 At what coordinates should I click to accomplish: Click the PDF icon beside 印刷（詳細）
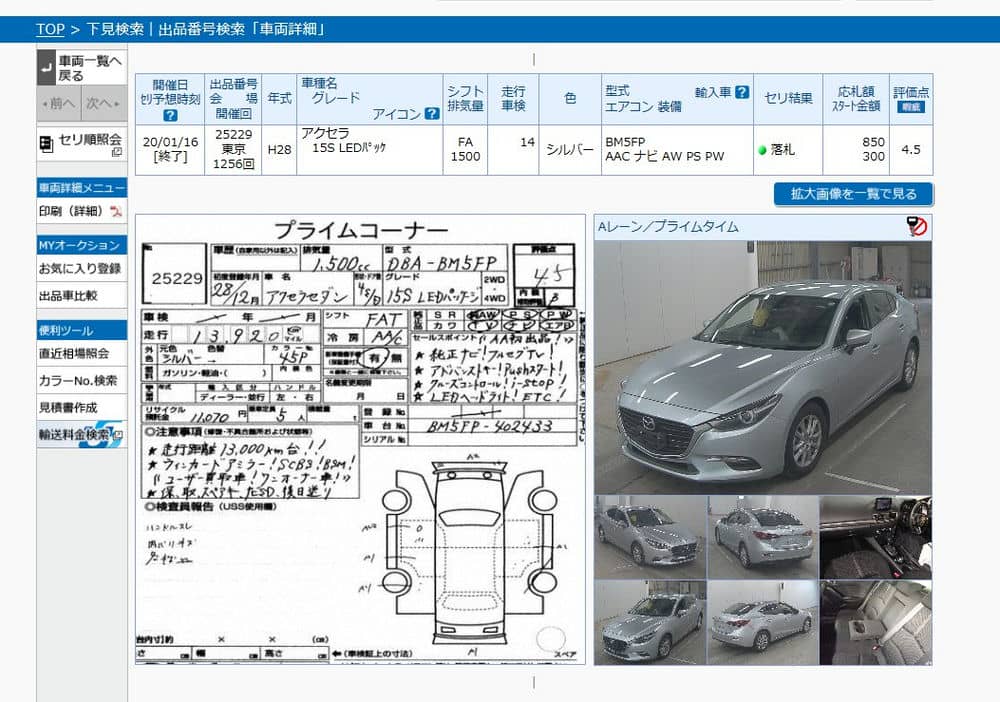click(x=116, y=211)
